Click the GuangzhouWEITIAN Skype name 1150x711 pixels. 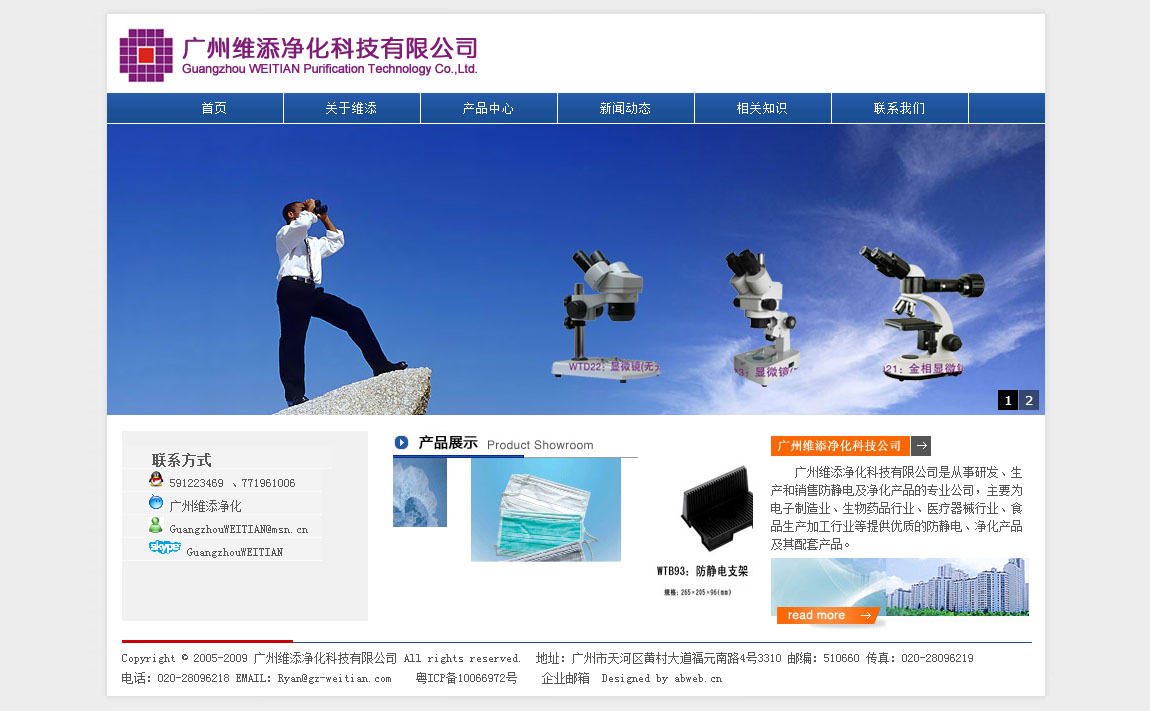pyautogui.click(x=235, y=552)
